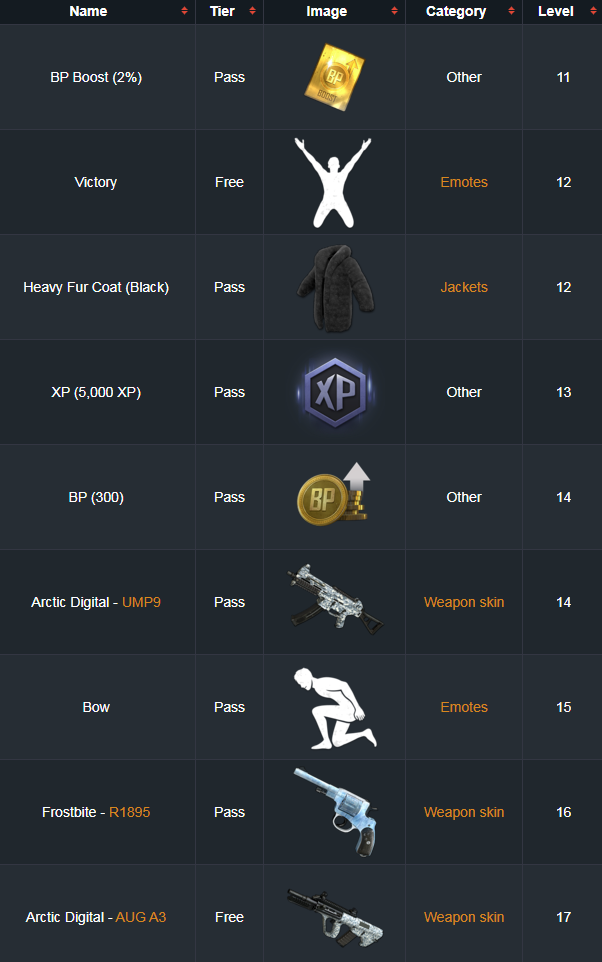Open the UMP9 link
This screenshot has width=602, height=962.
[141, 602]
